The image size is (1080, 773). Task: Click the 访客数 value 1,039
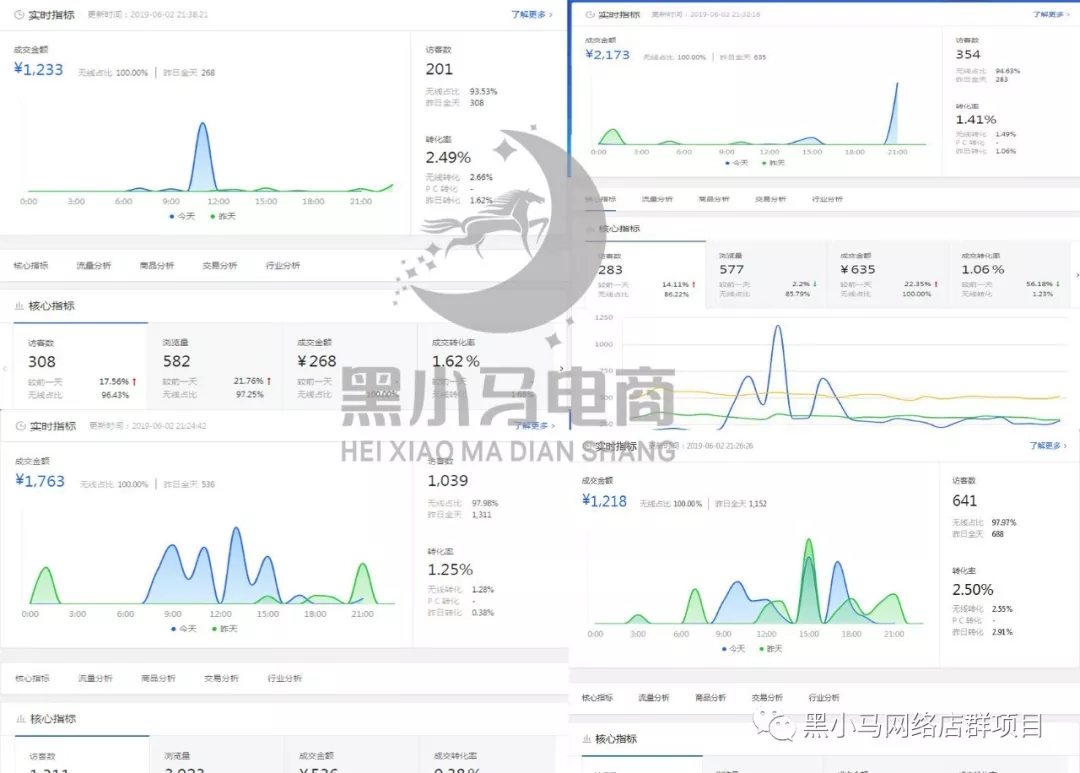point(448,480)
